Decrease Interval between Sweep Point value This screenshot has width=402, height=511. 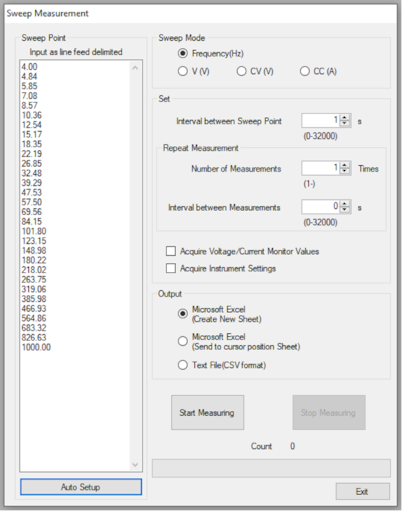[345, 124]
